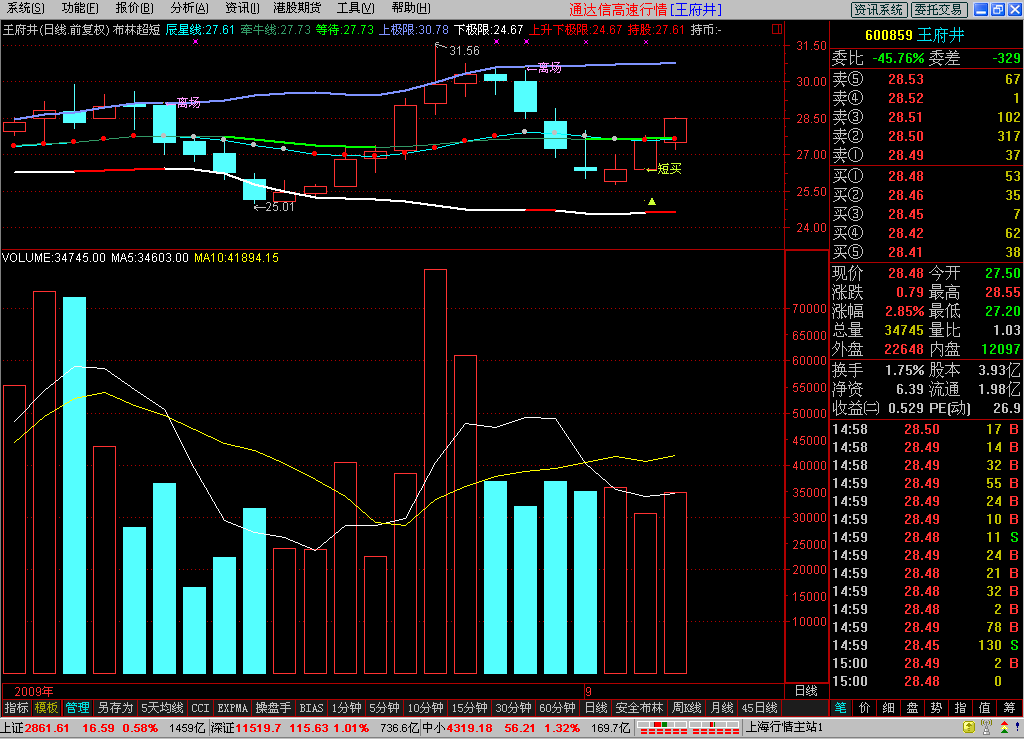Select the 安全布林 tab

[x=639, y=708]
